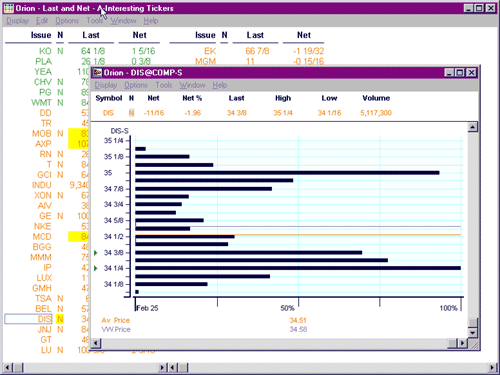500x375 pixels.
Task: Click the DIS symbol in quote row
Action: coord(108,113)
